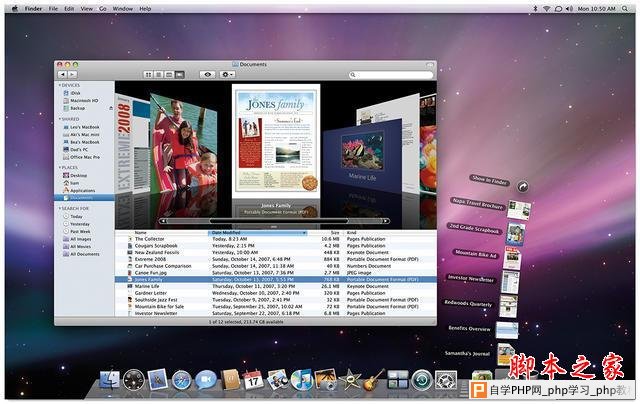Open Redwoods Quarterly from the stack
Image resolution: width=640 pixels, height=404 pixels.
508,306
